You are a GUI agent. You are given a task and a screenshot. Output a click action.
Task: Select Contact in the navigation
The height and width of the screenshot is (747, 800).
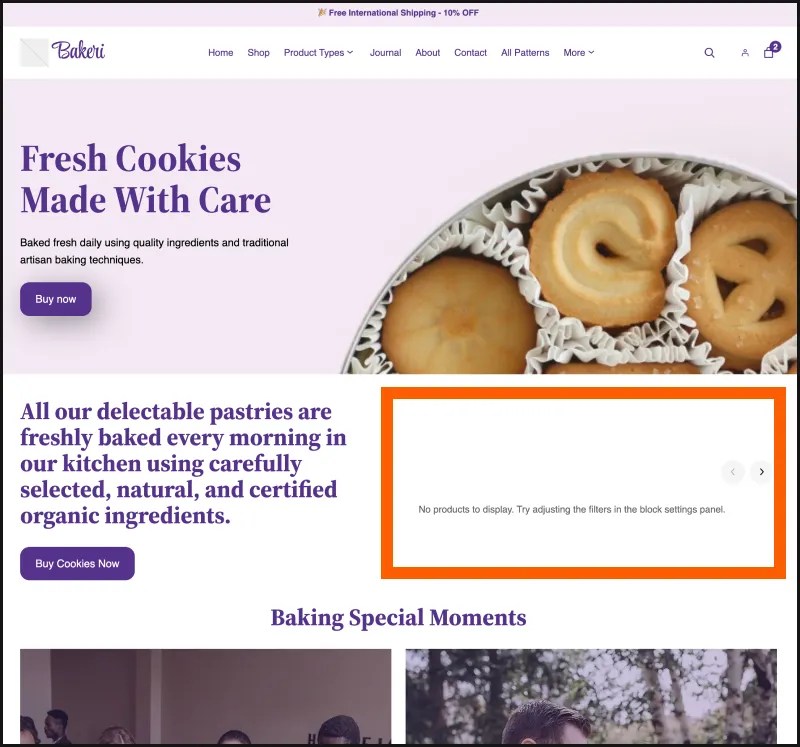pos(470,53)
